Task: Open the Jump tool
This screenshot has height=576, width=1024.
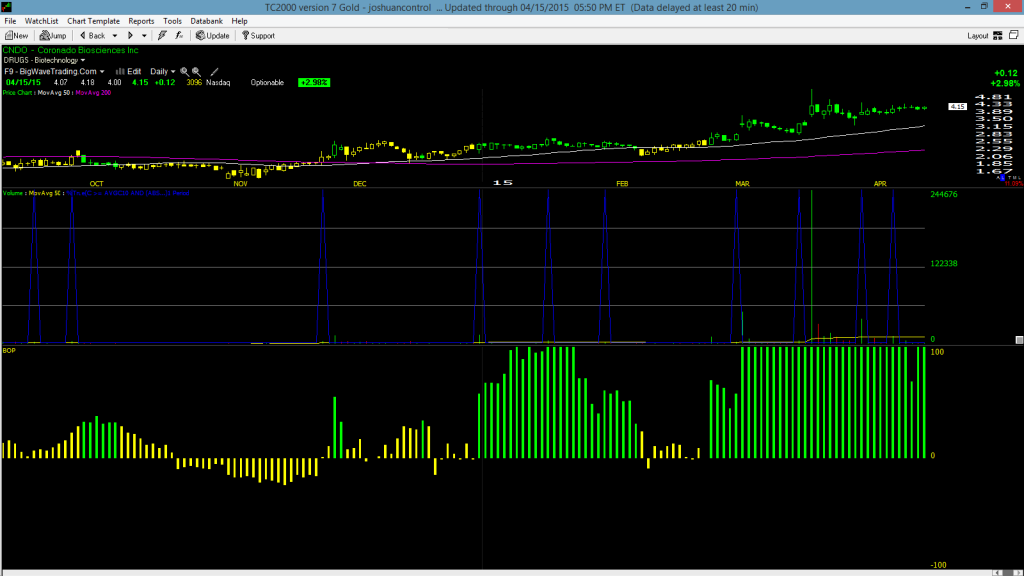Action: pyautogui.click(x=54, y=36)
